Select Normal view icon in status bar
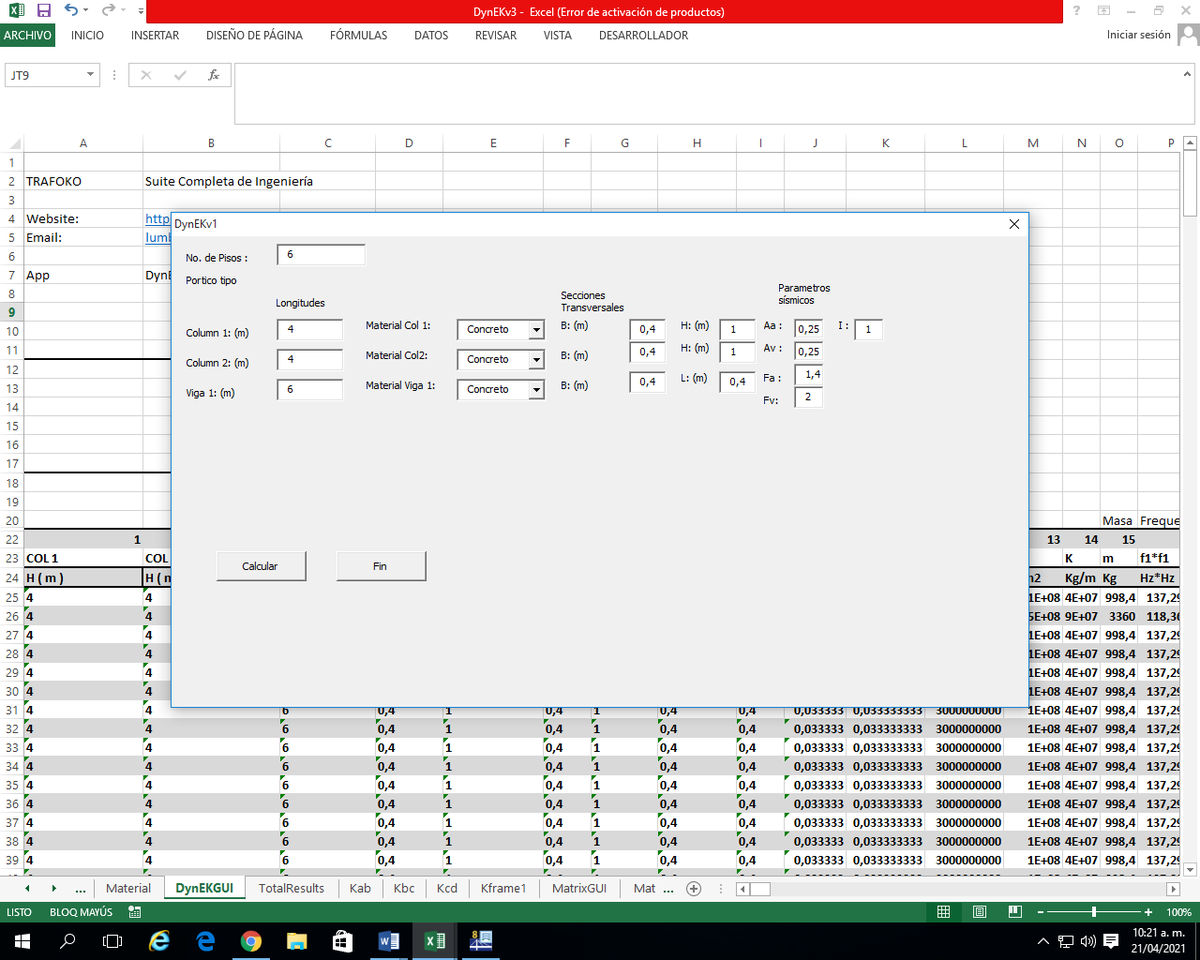Image resolution: width=1200 pixels, height=960 pixels. (944, 912)
